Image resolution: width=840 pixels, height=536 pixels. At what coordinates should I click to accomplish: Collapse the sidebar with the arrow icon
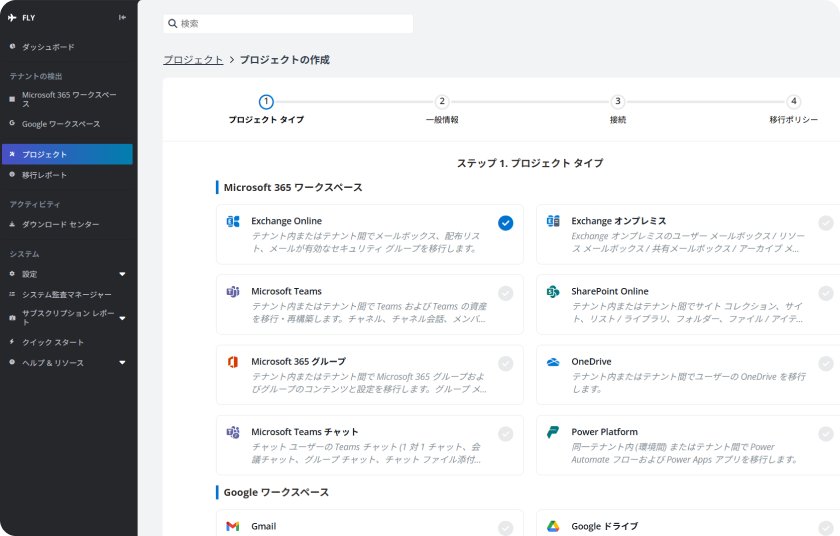[122, 18]
